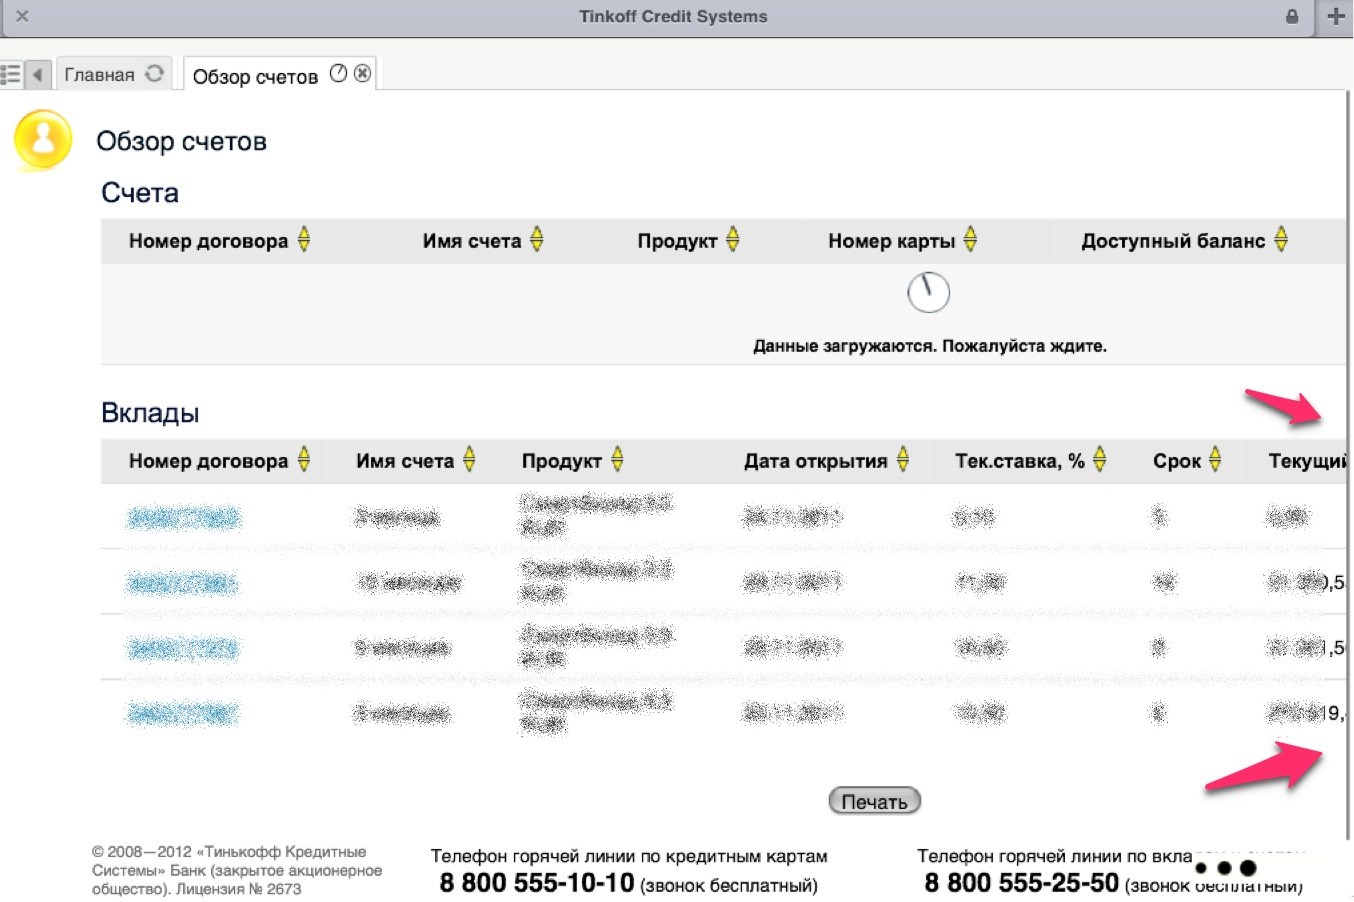Click the Номер карты sort arrows

(970, 240)
